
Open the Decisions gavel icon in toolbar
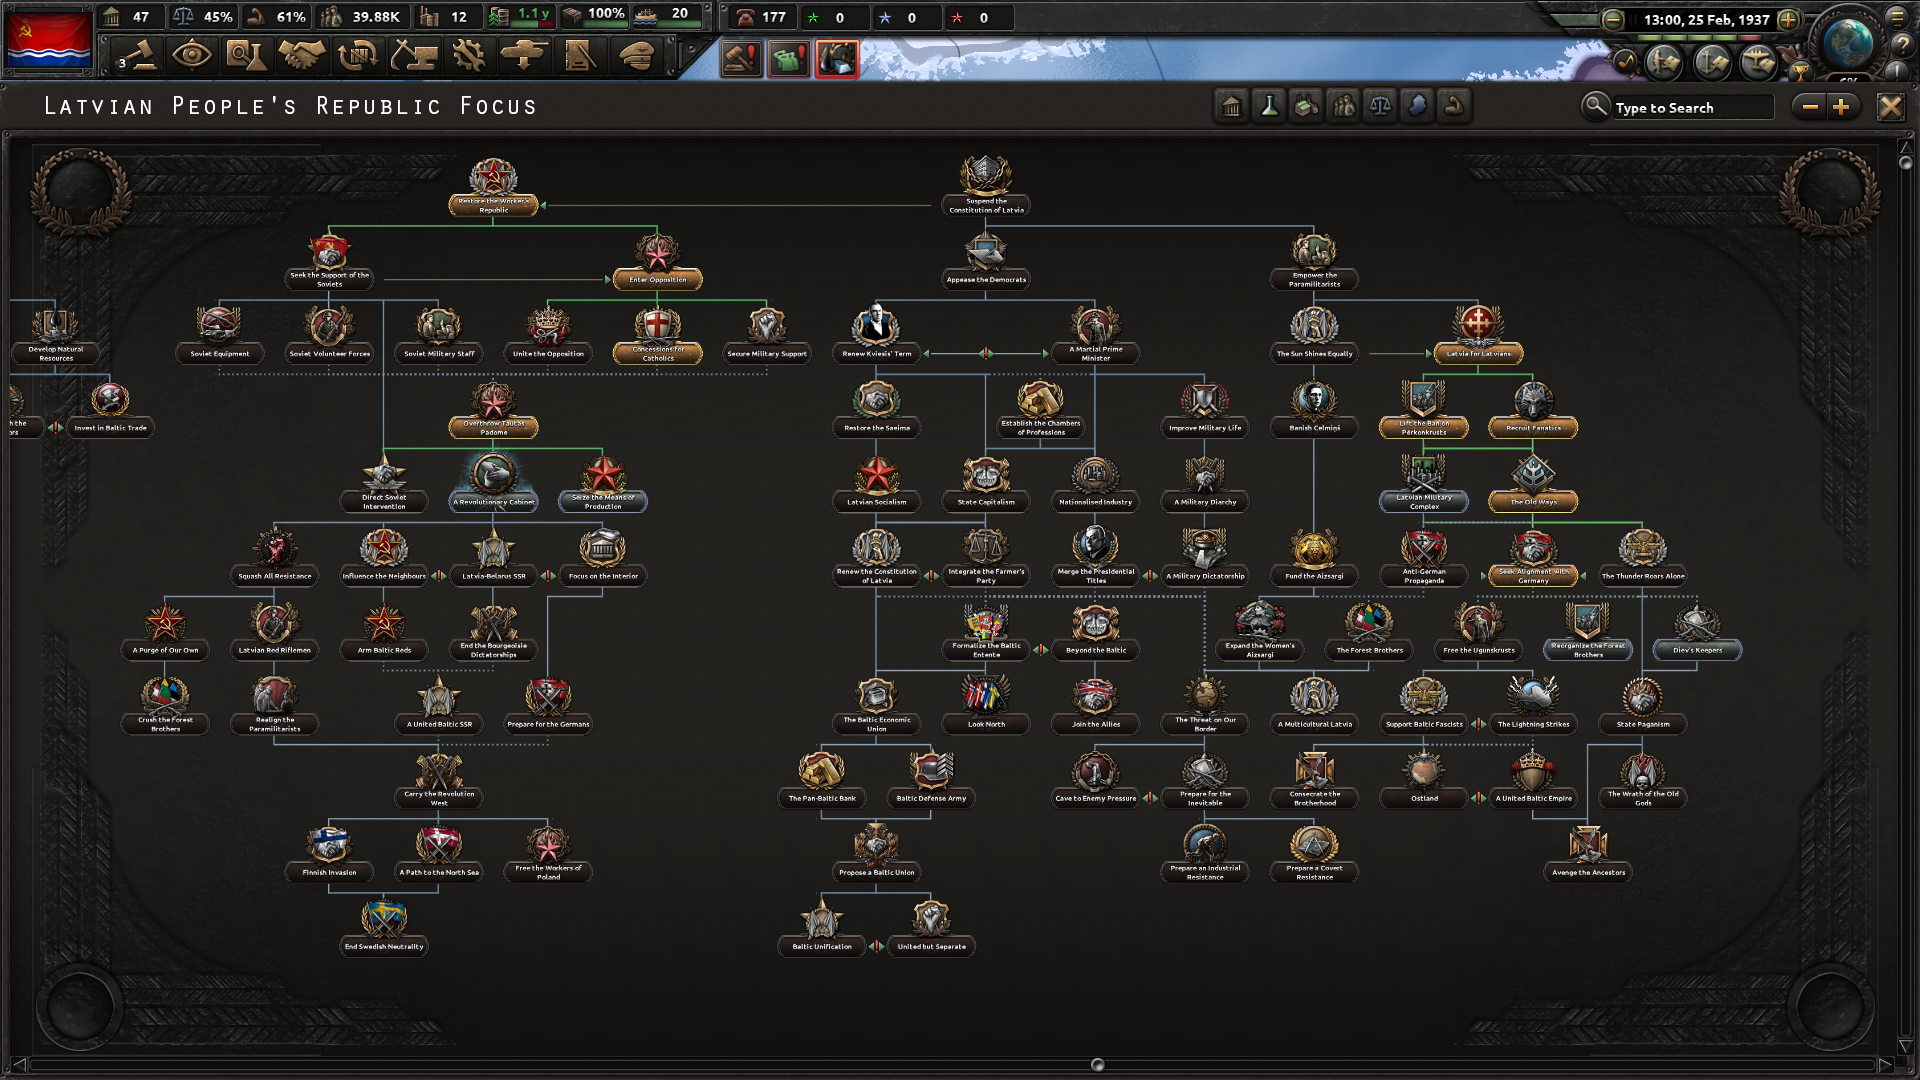(x=137, y=56)
